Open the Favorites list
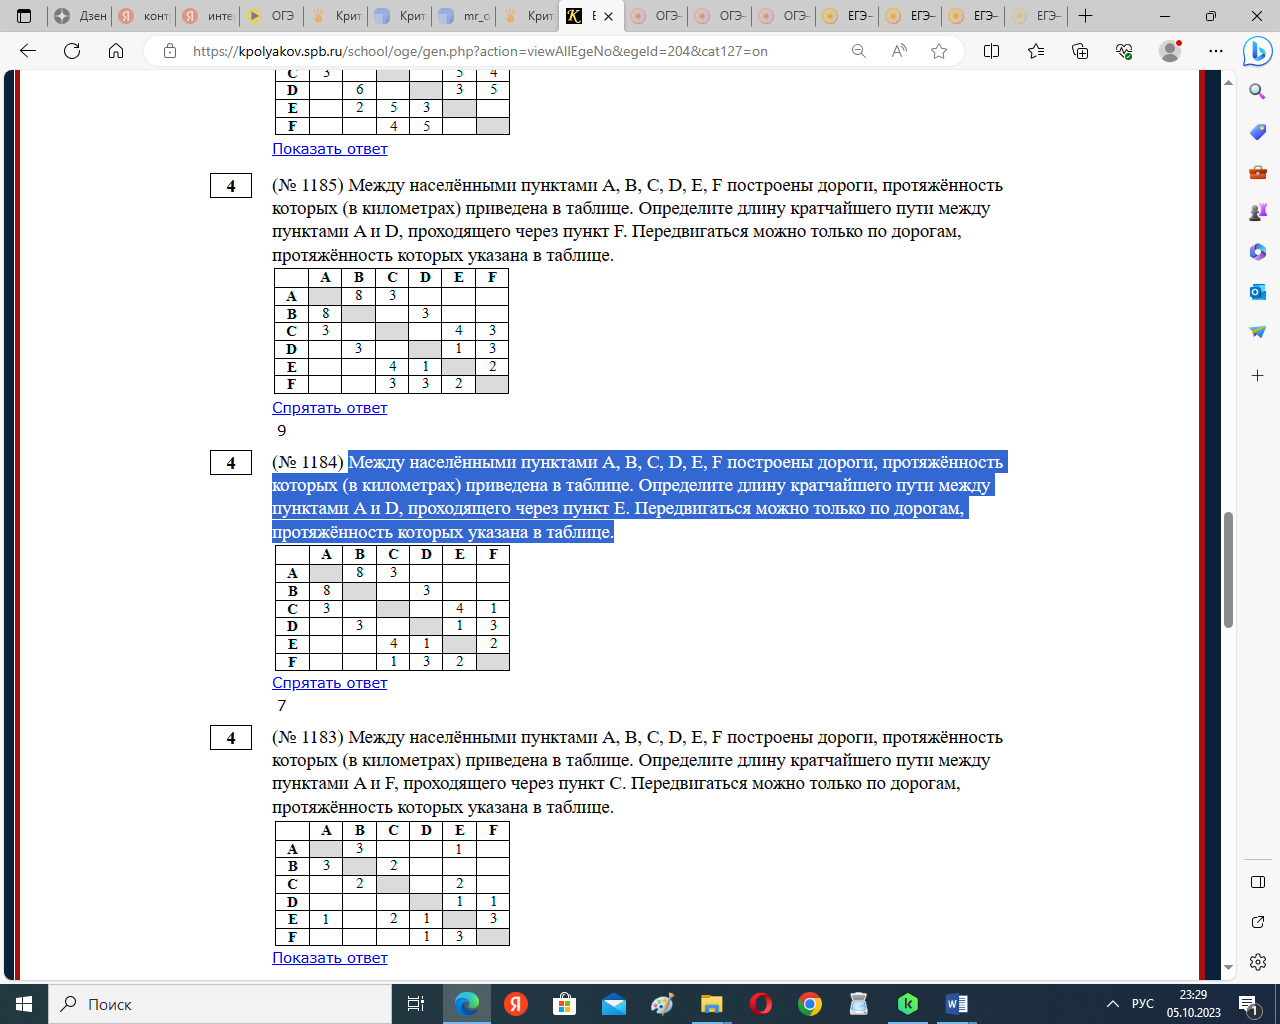This screenshot has width=1280, height=1024. click(1036, 51)
